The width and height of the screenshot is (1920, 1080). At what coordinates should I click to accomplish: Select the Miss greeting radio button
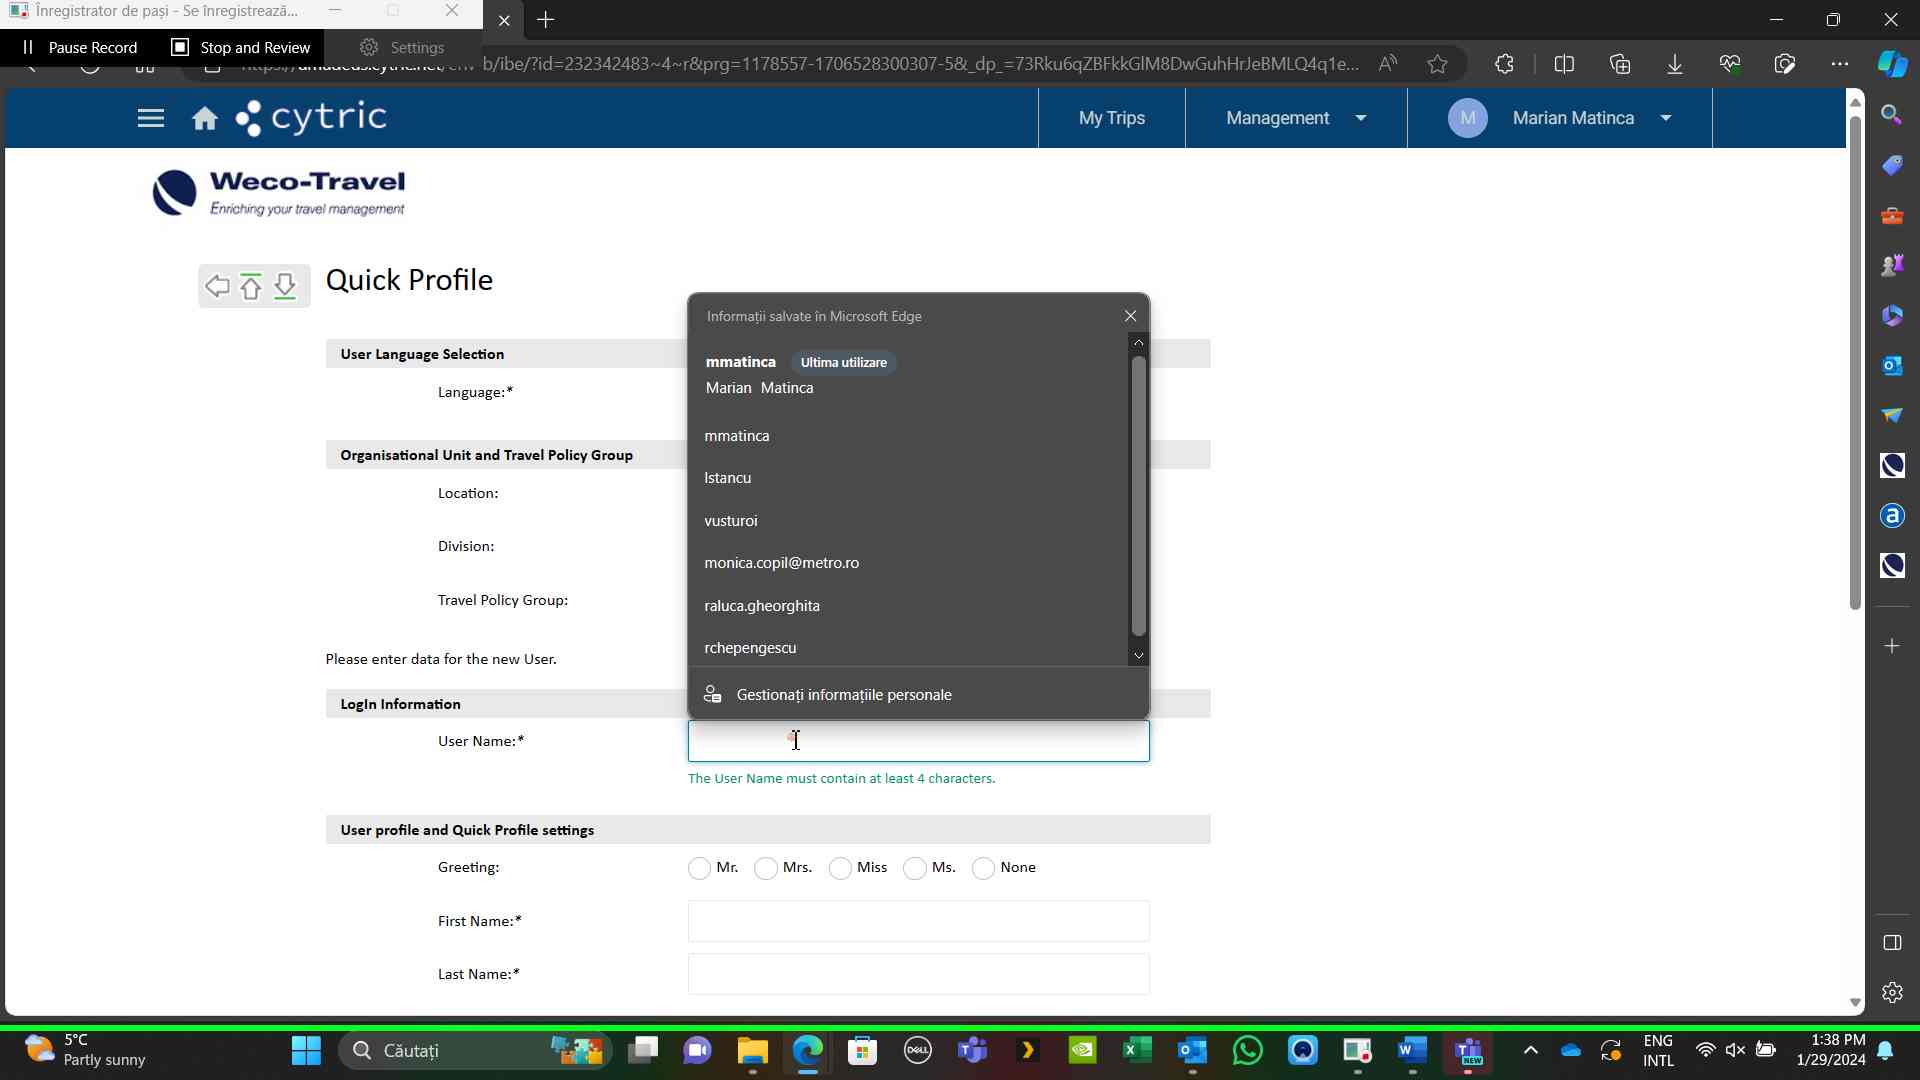[840, 868]
